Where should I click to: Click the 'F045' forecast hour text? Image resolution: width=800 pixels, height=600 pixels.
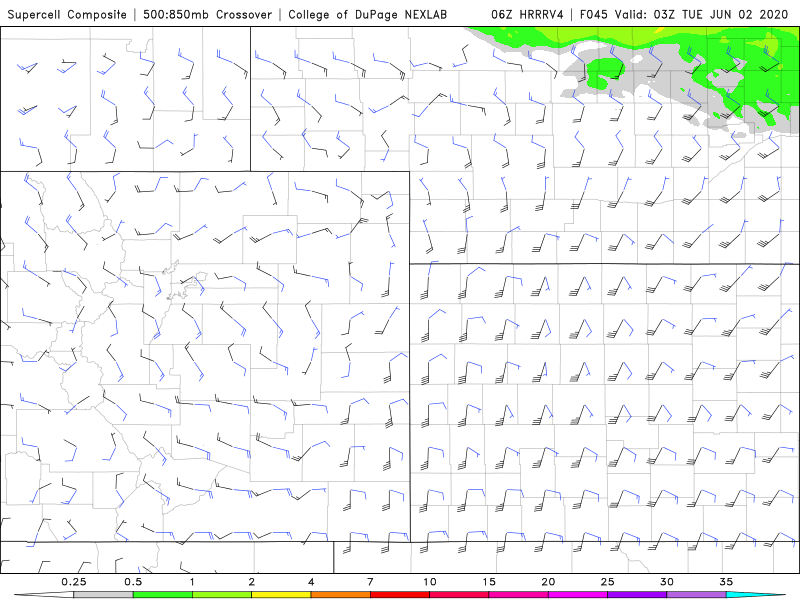[594, 15]
